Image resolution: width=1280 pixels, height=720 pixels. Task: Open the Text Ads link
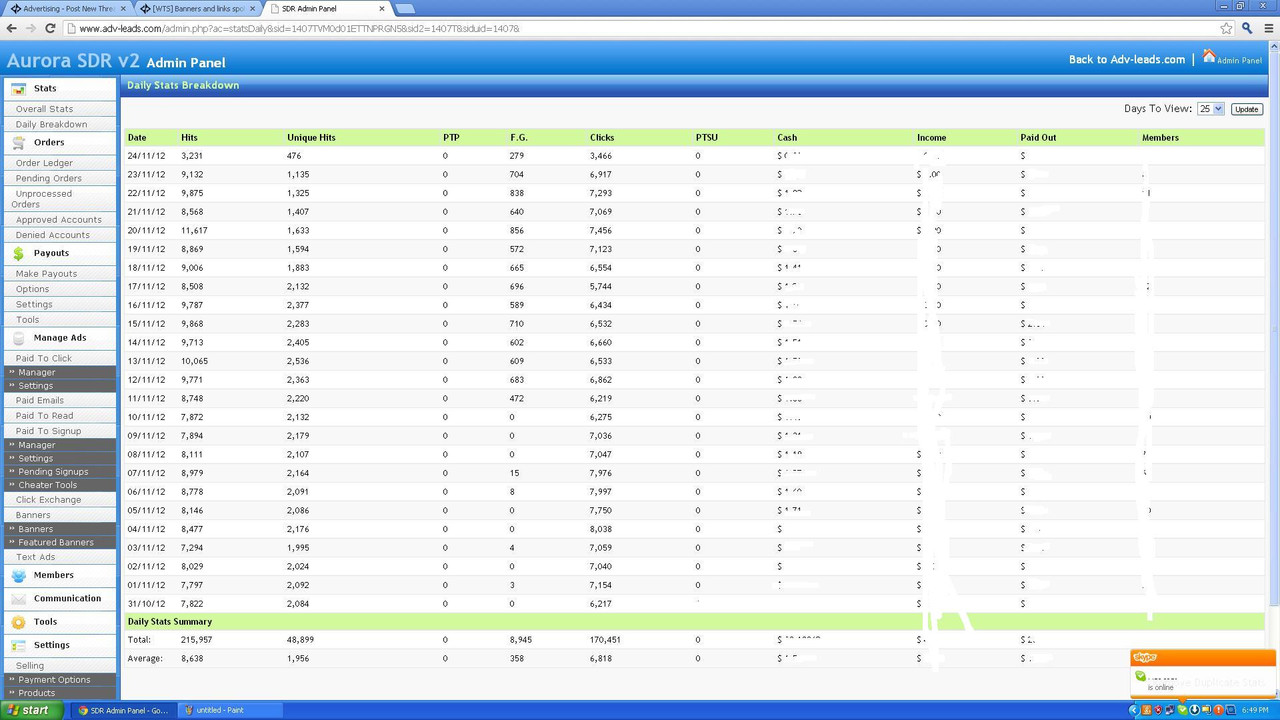(35, 558)
